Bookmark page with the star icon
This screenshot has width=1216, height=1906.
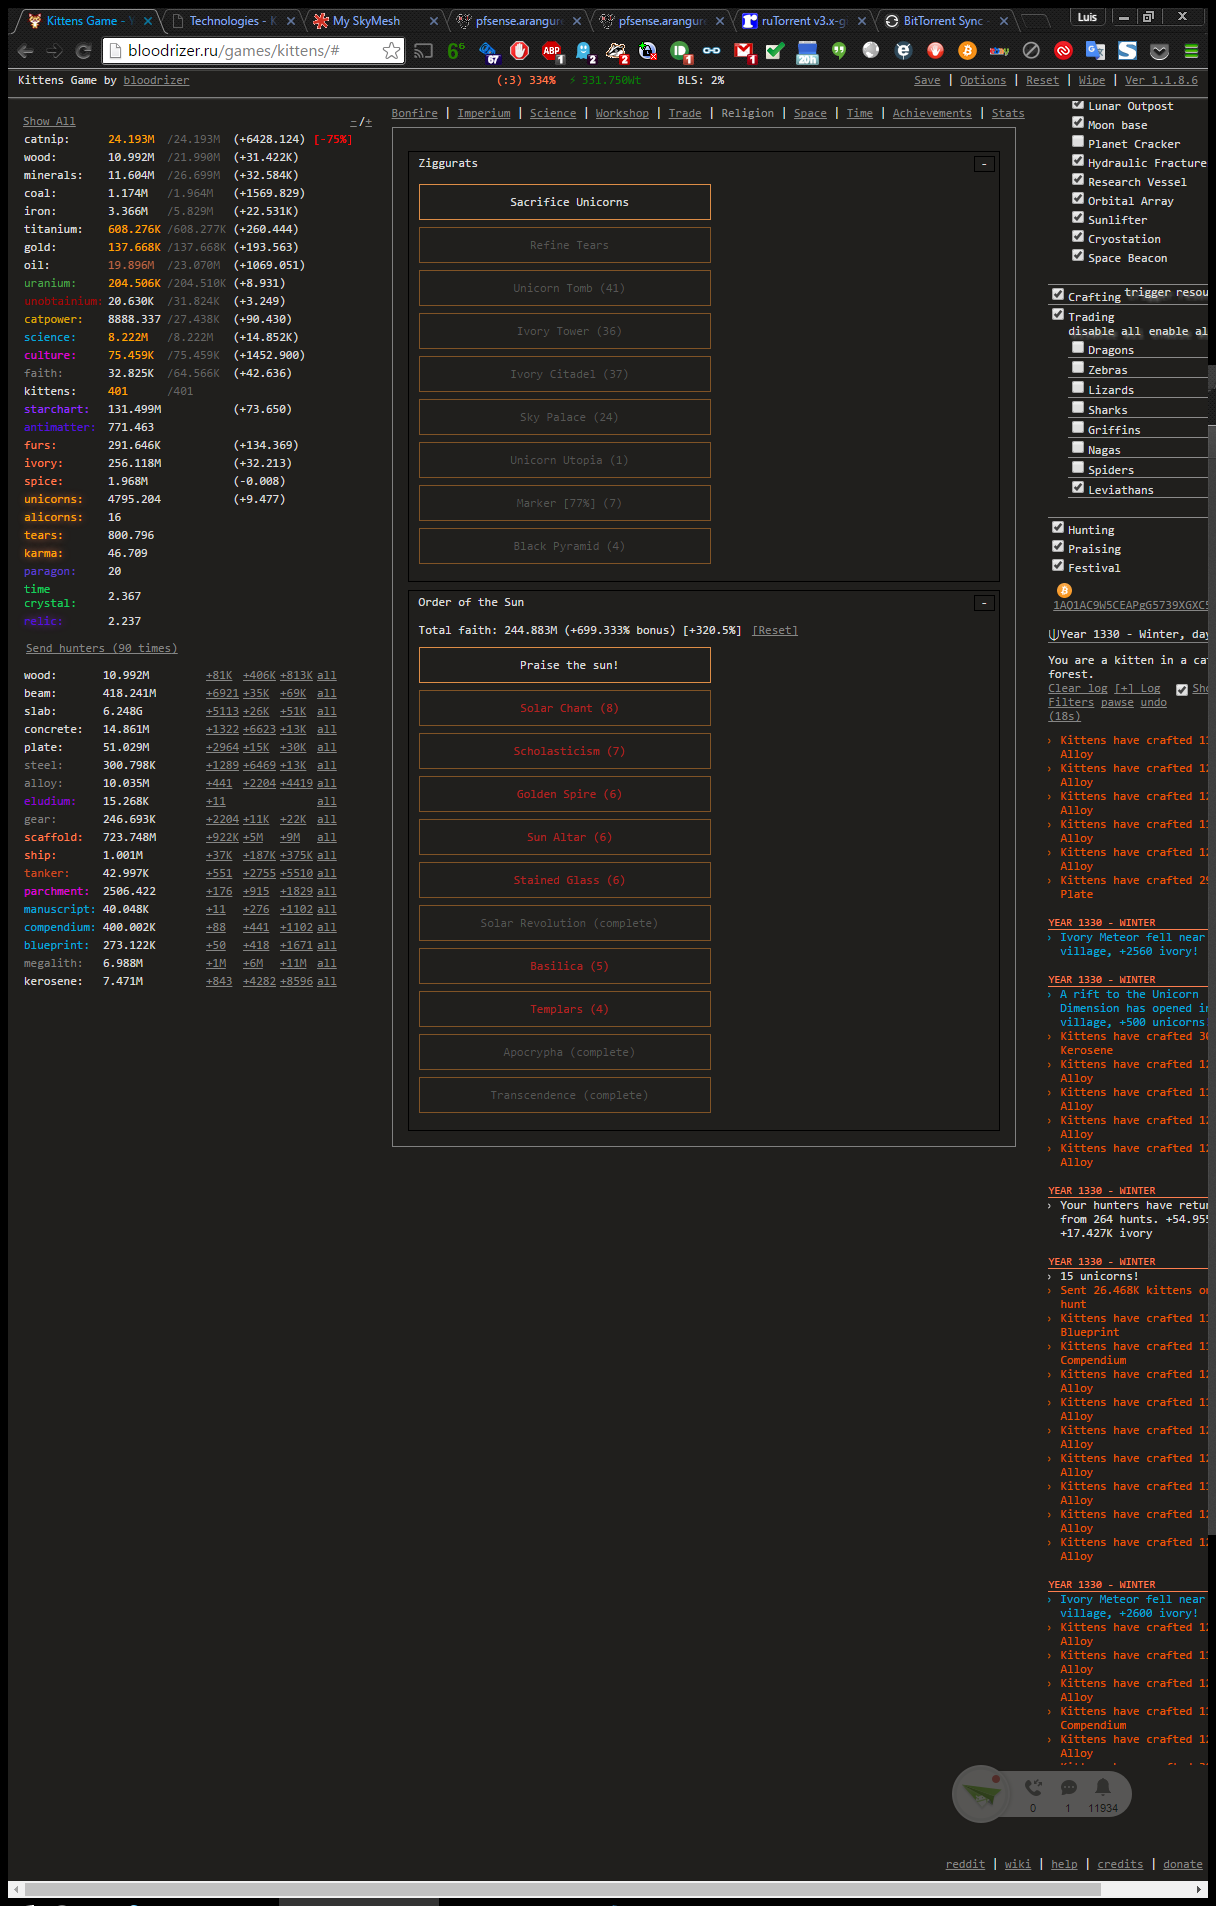click(x=391, y=51)
